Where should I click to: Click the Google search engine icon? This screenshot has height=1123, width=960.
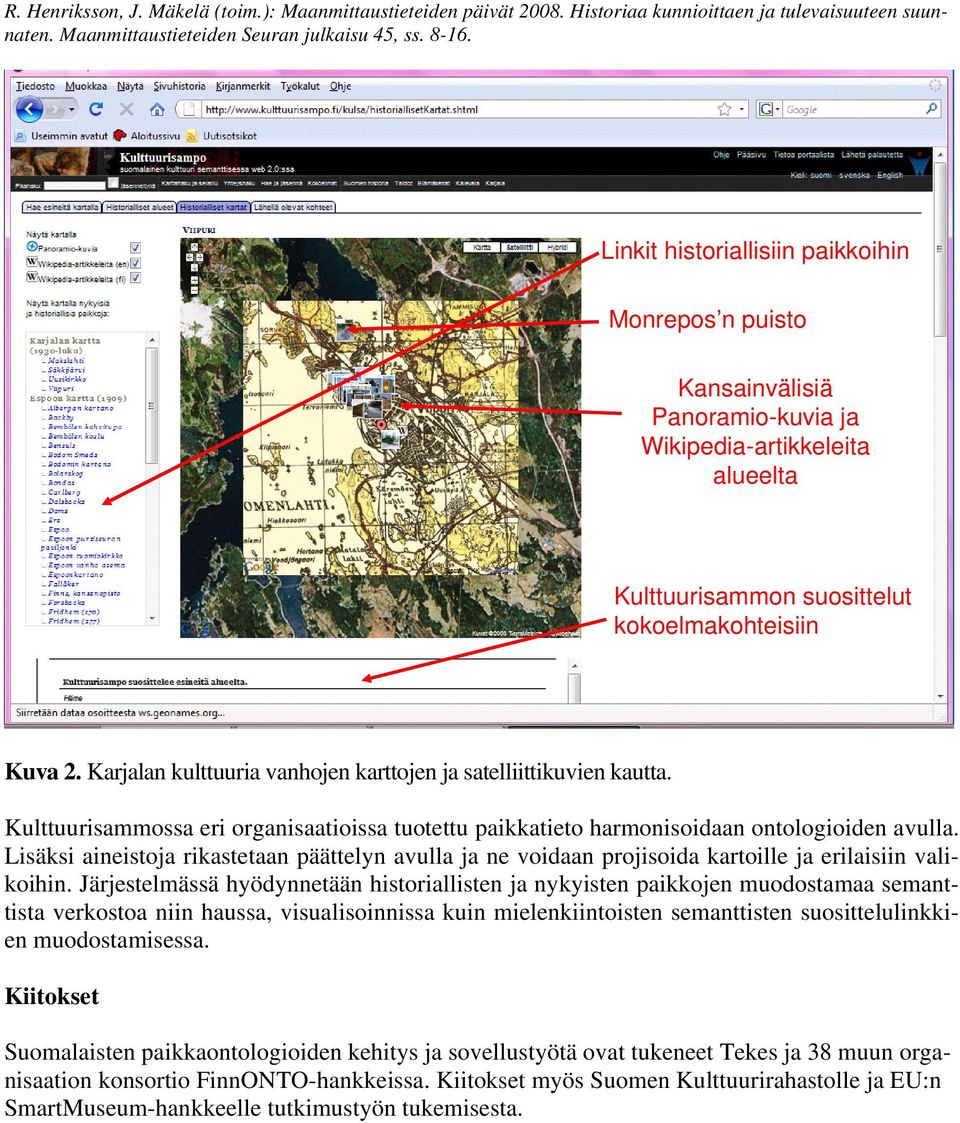766,109
